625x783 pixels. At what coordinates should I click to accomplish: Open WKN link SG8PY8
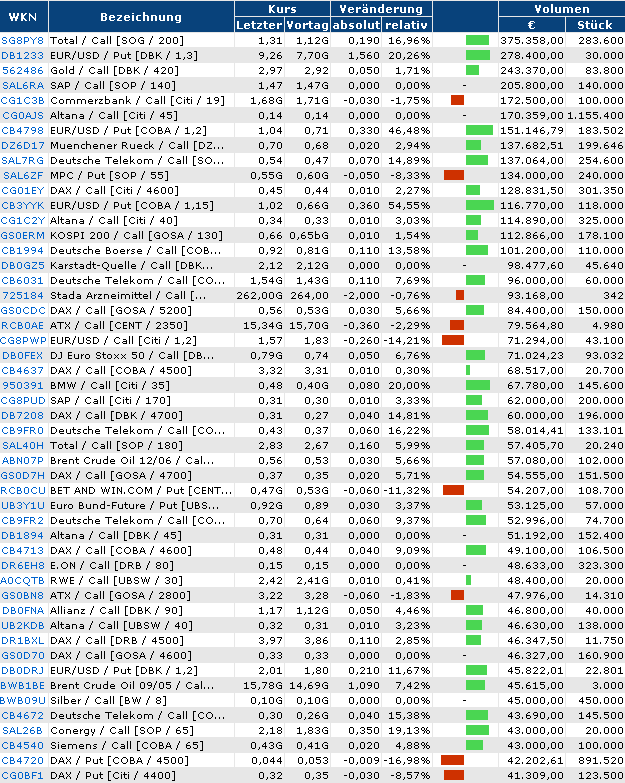[x=22, y=40]
